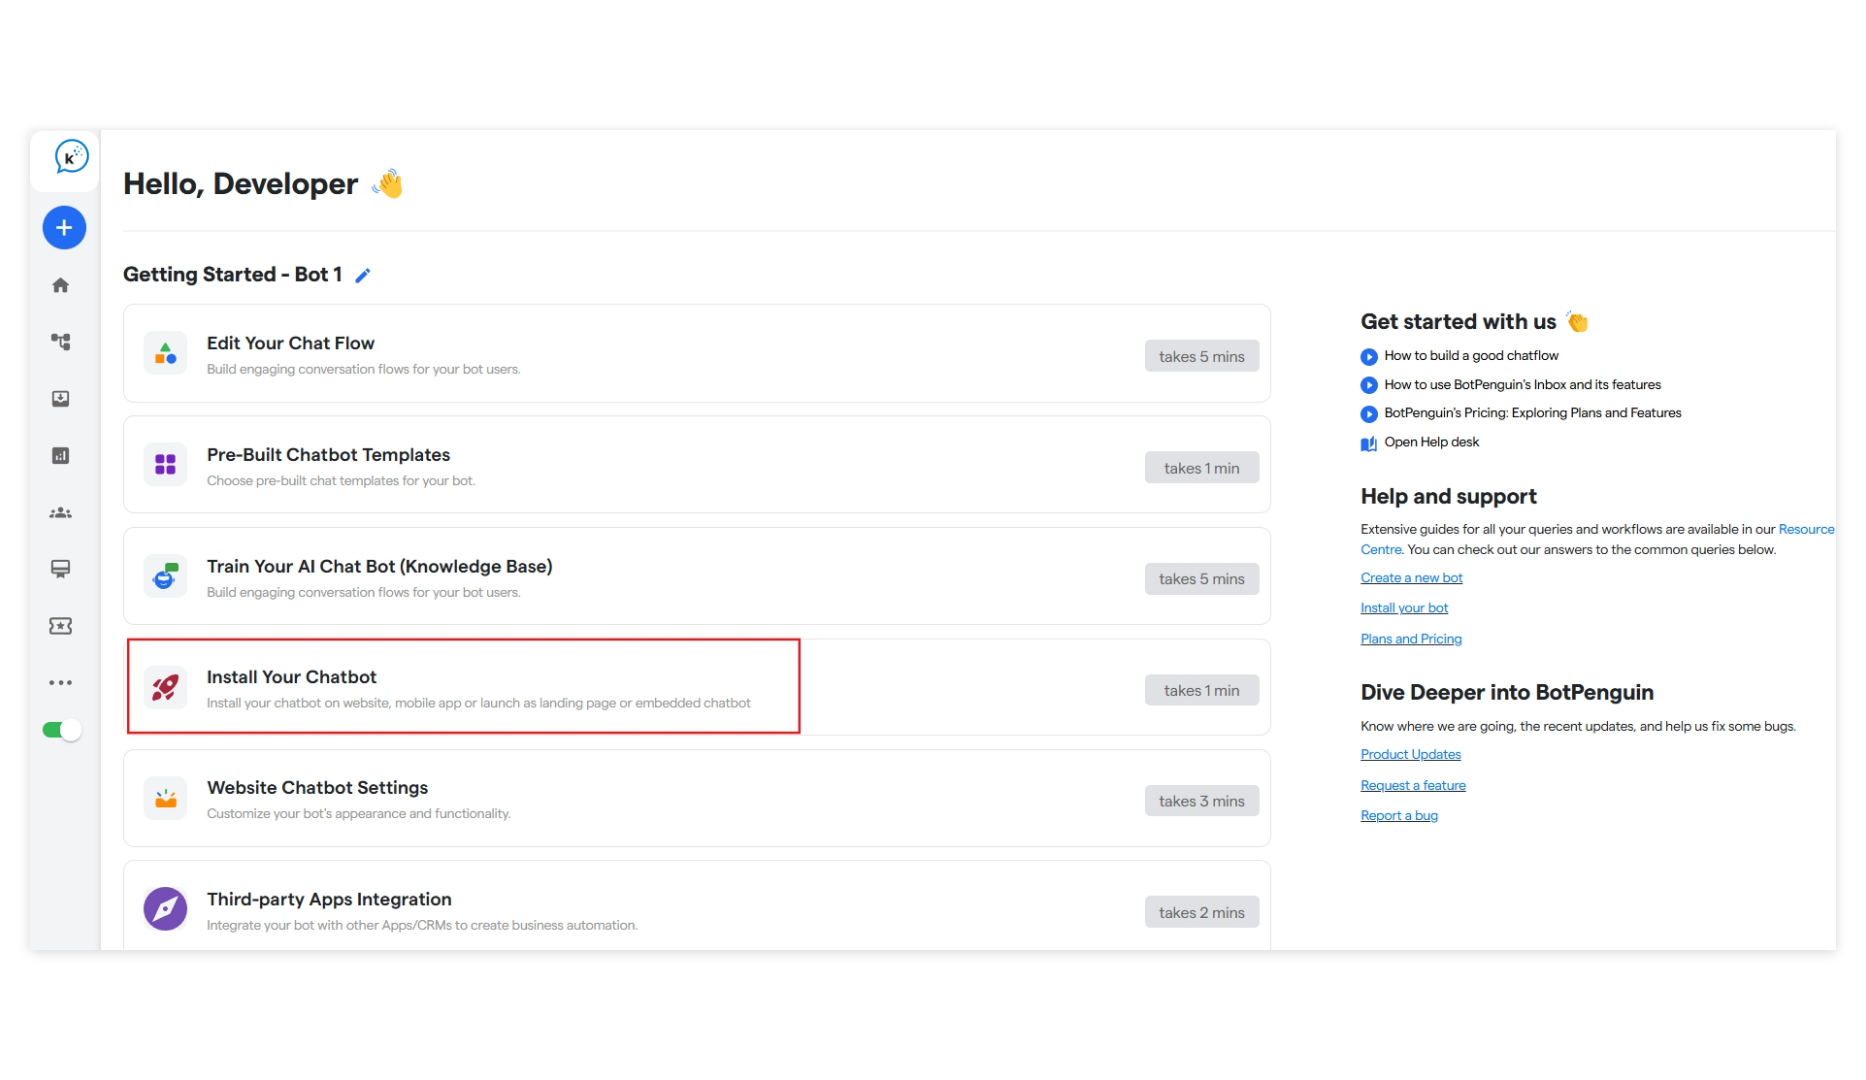Show more options via three dots icon
Viewport: 1866px width, 1080px height.
coord(61,683)
